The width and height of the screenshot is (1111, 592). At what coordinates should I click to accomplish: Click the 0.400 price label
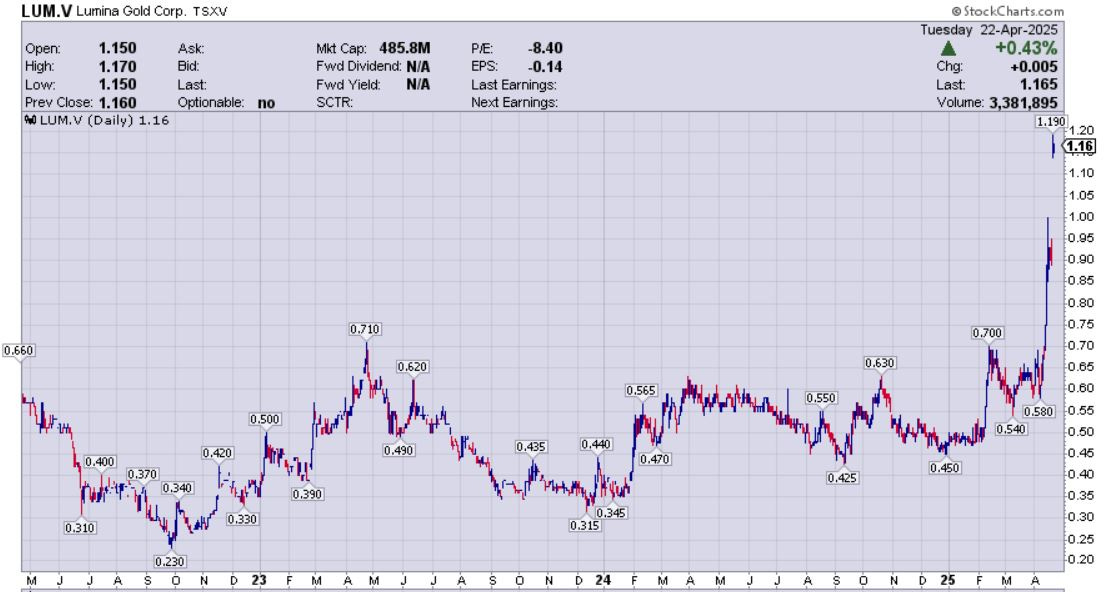click(x=99, y=462)
